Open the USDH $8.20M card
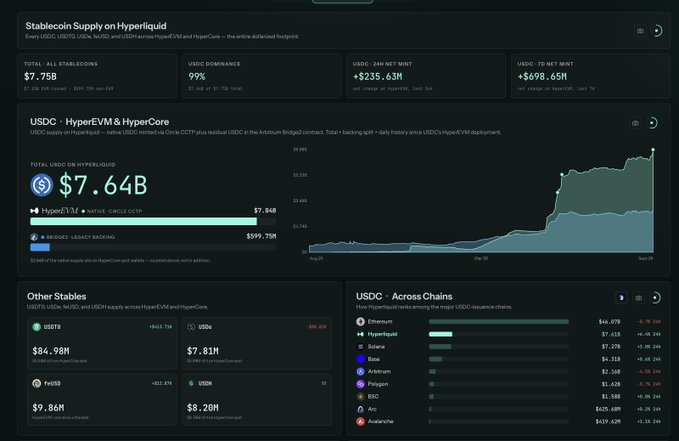The image size is (679, 441). pos(257,399)
